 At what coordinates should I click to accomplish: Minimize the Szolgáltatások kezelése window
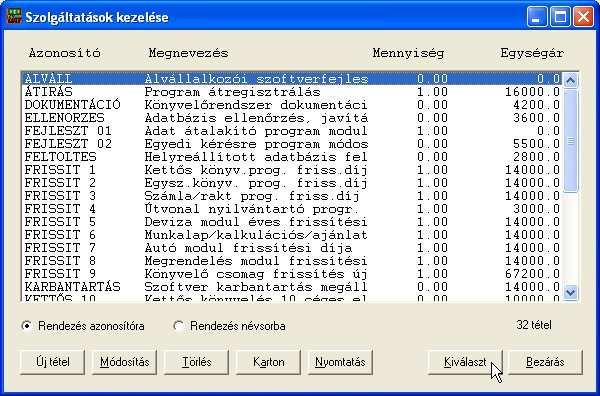pos(536,17)
